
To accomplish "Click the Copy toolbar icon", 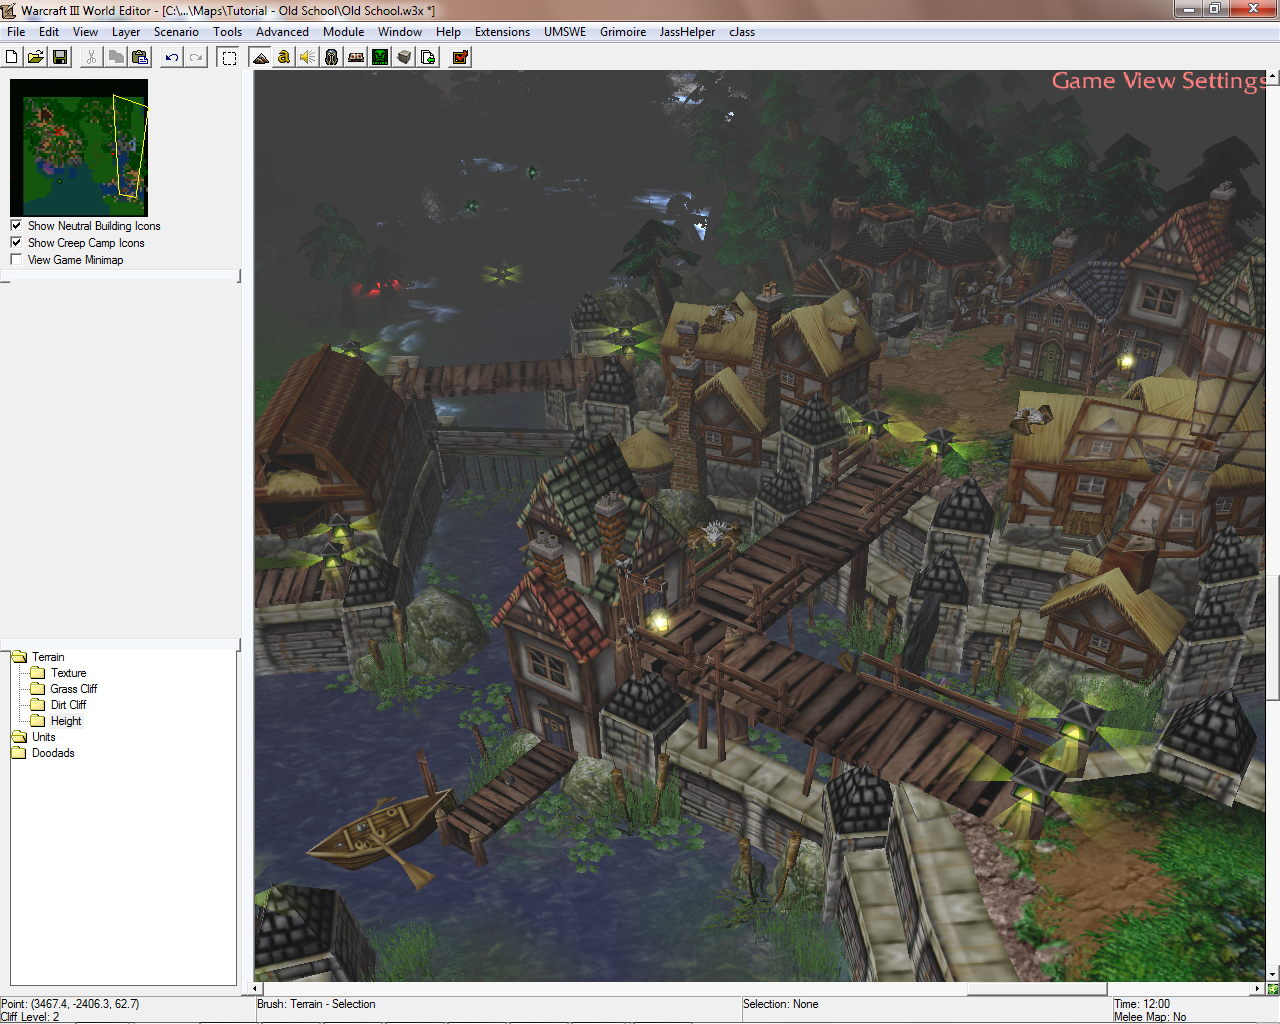I will coord(116,57).
